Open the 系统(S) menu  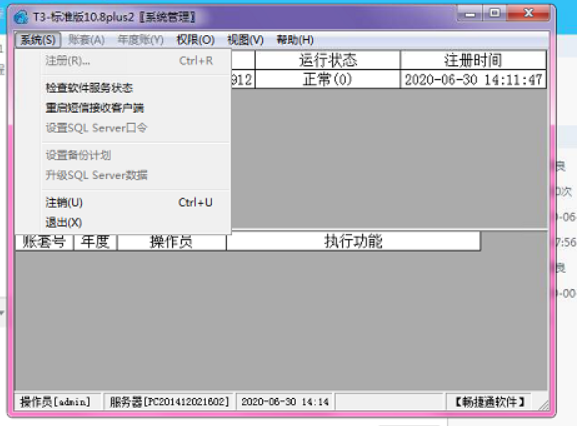[38, 40]
